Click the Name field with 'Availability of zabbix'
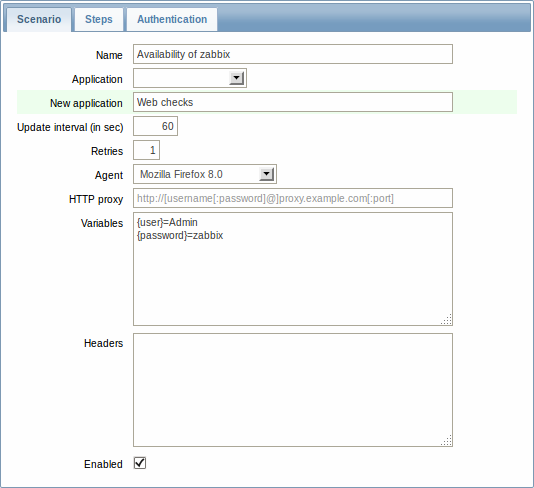 tap(293, 54)
